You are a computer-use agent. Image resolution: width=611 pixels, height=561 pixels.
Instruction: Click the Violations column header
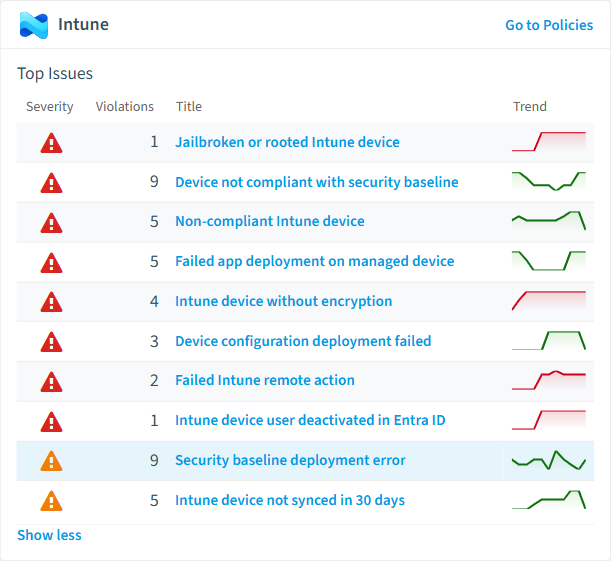click(x=125, y=107)
